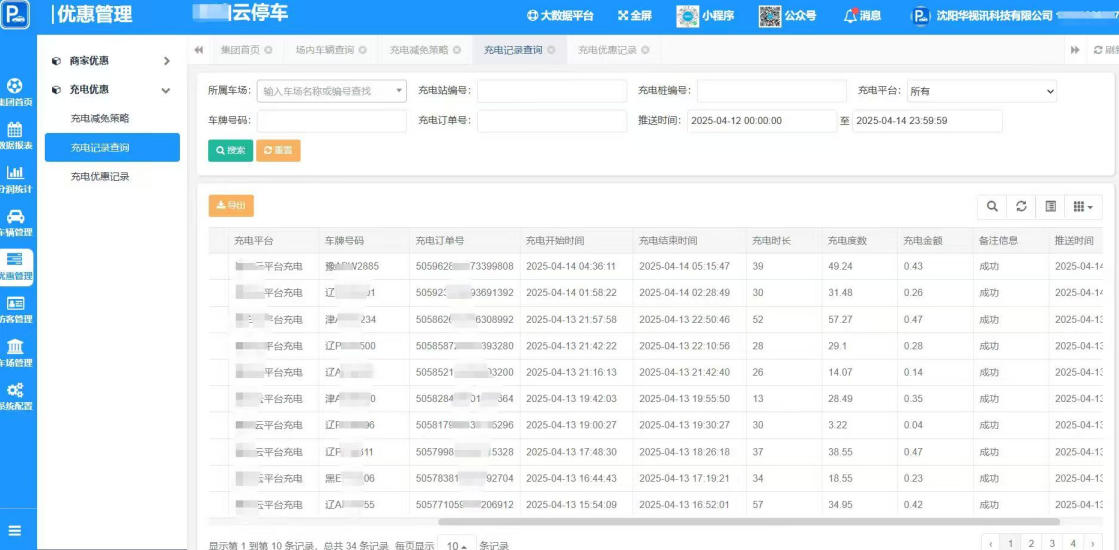1119x550 pixels.
Task: Click the table search magnifier icon
Action: tap(992, 206)
